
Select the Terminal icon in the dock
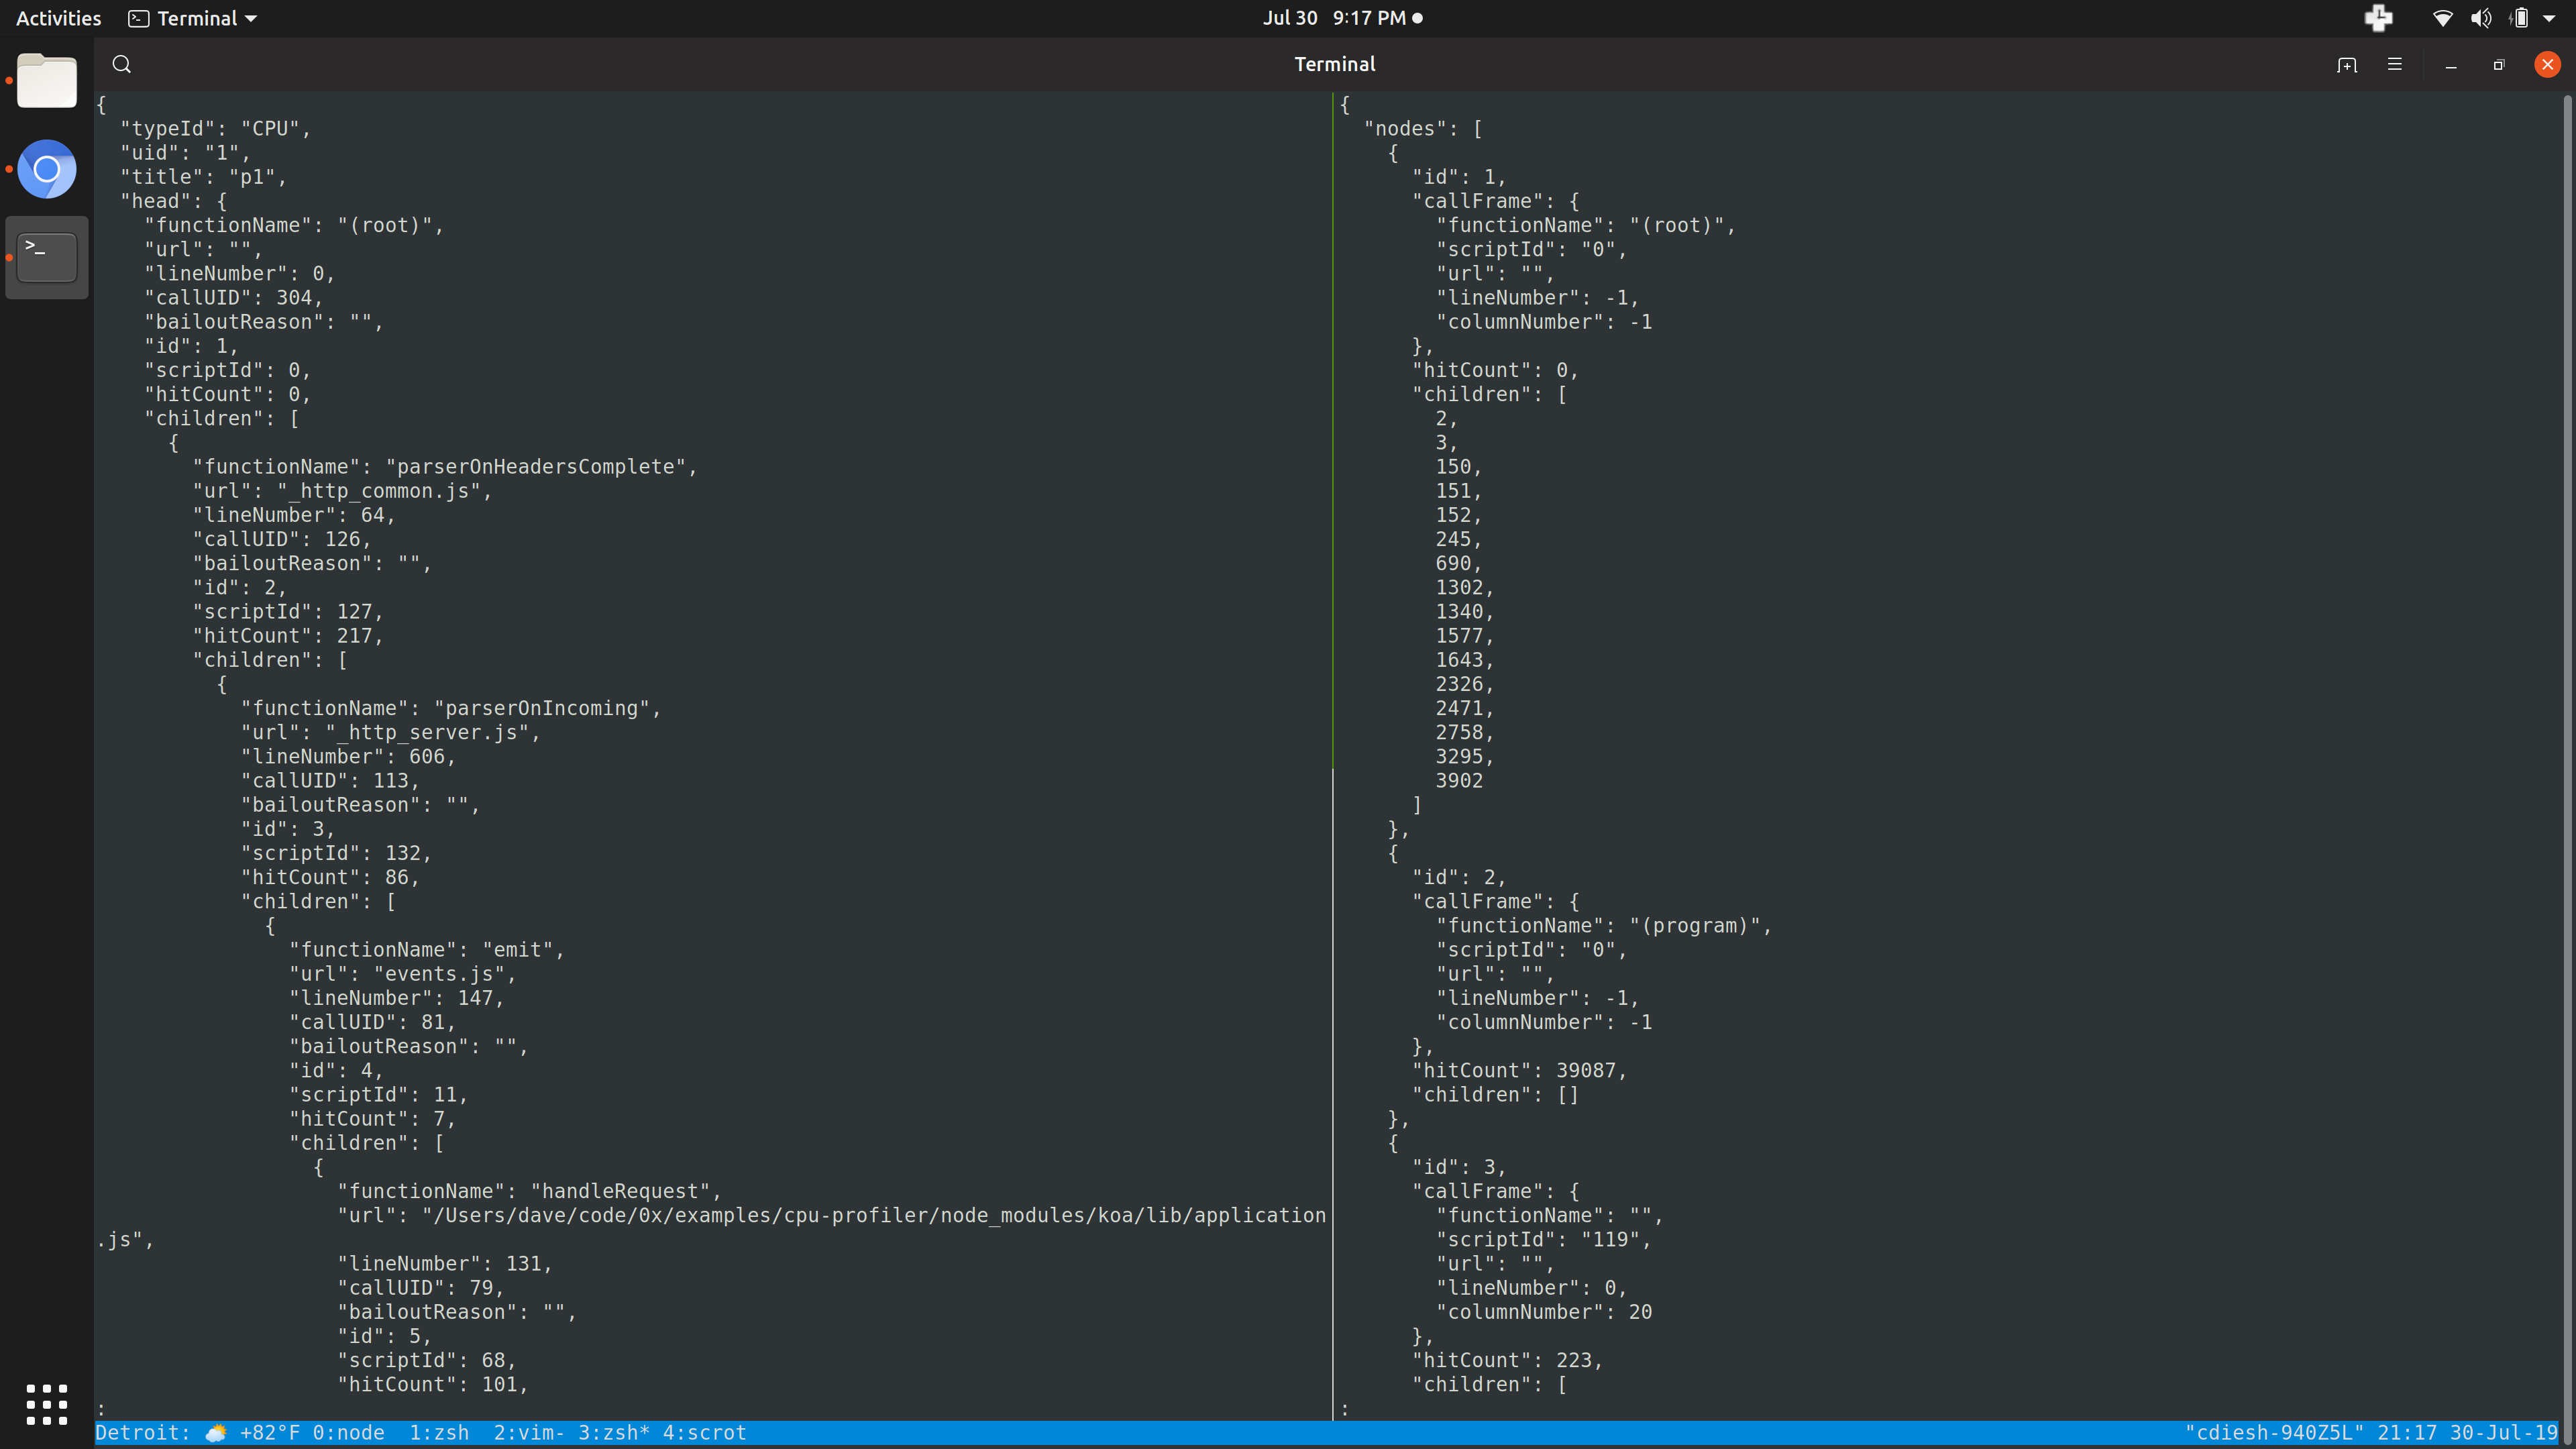pos(46,256)
